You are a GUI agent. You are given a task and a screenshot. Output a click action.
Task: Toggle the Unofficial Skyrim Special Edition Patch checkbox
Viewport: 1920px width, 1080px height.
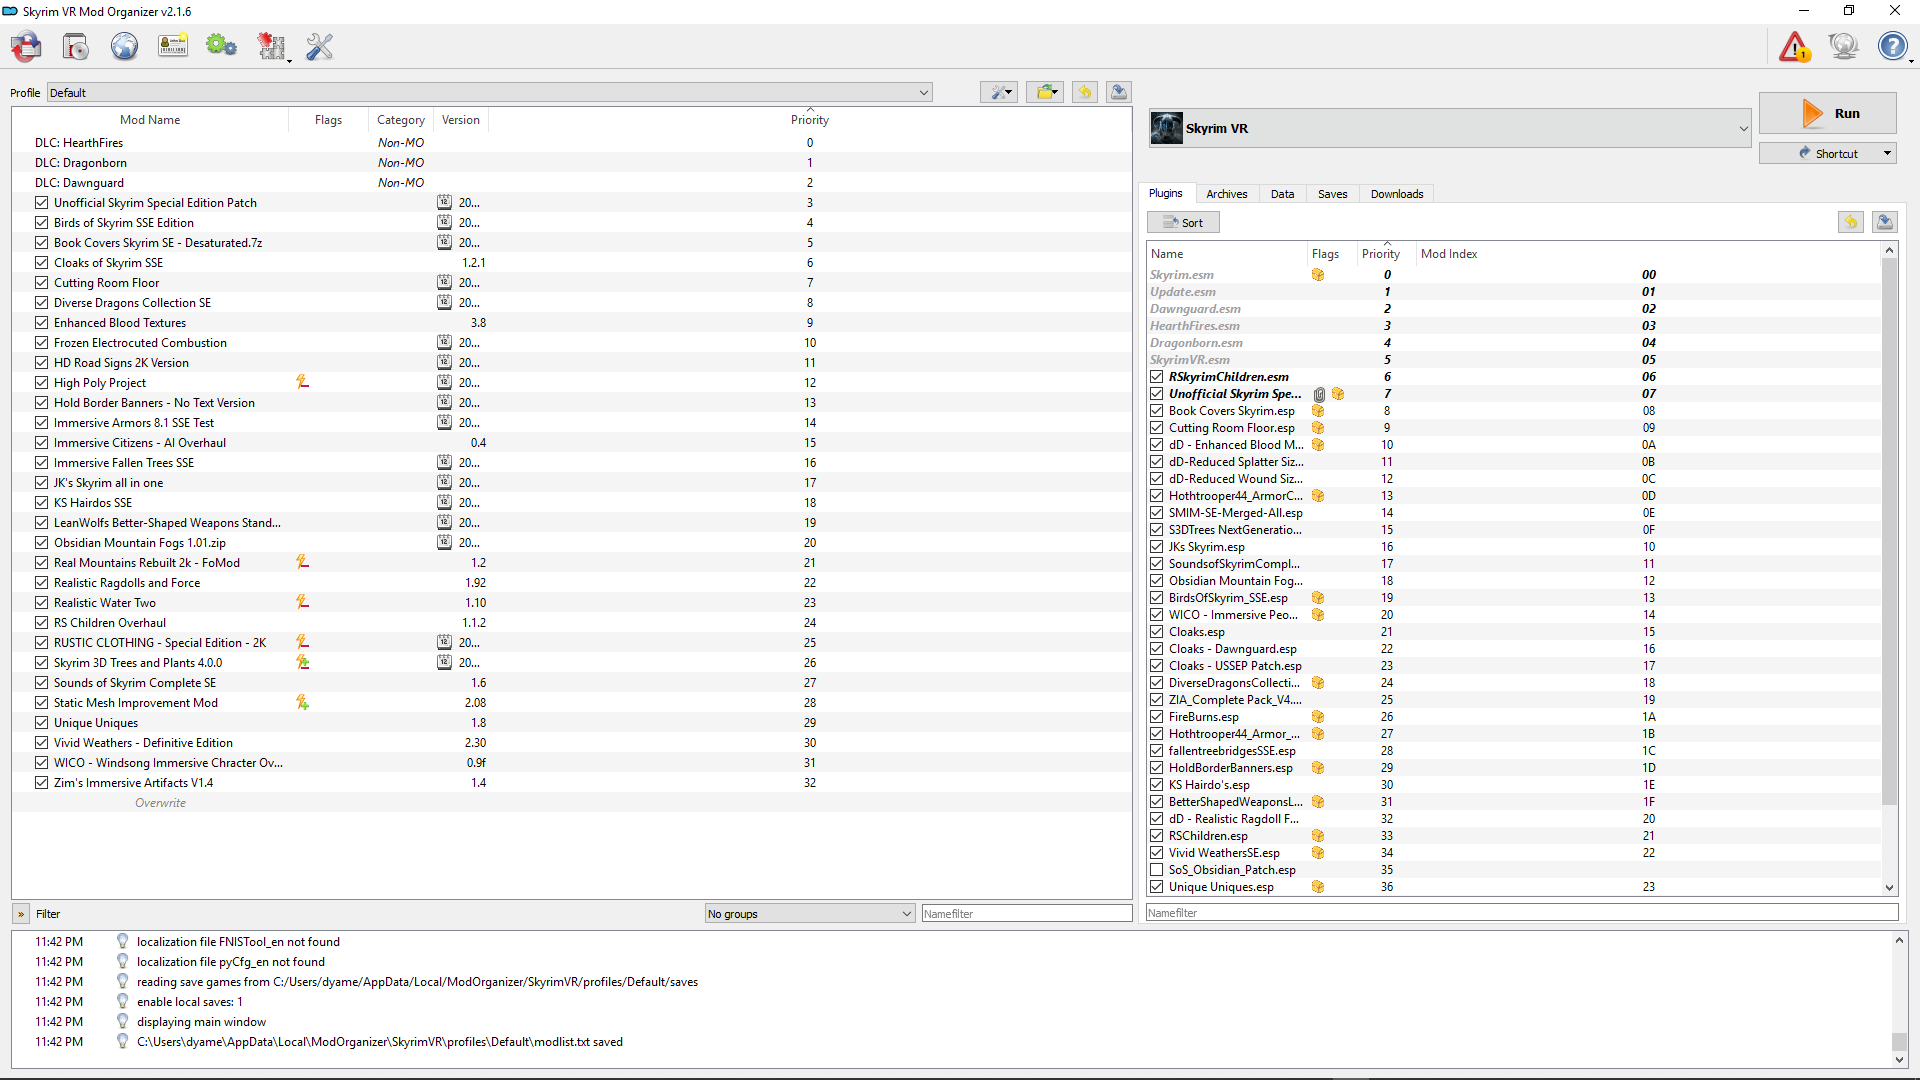(41, 202)
